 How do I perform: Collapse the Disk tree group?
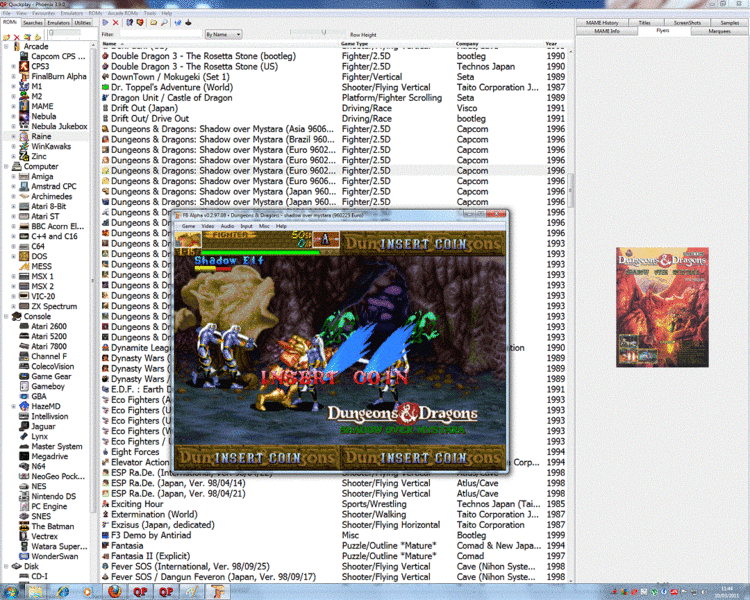[6, 567]
